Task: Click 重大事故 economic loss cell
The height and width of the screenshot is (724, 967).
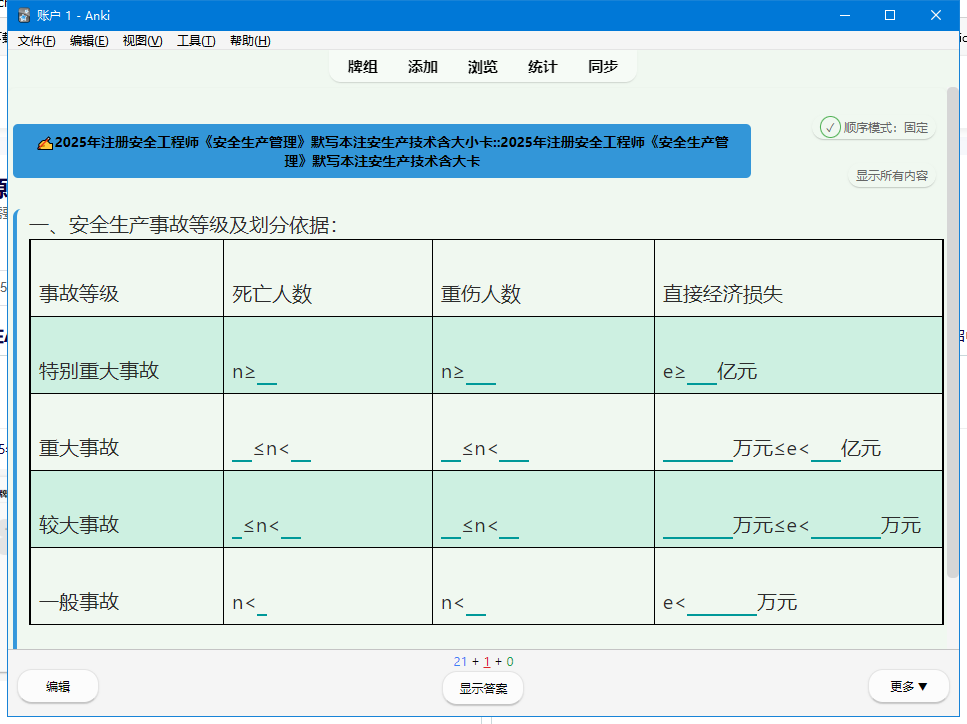Action: pyautogui.click(x=799, y=432)
